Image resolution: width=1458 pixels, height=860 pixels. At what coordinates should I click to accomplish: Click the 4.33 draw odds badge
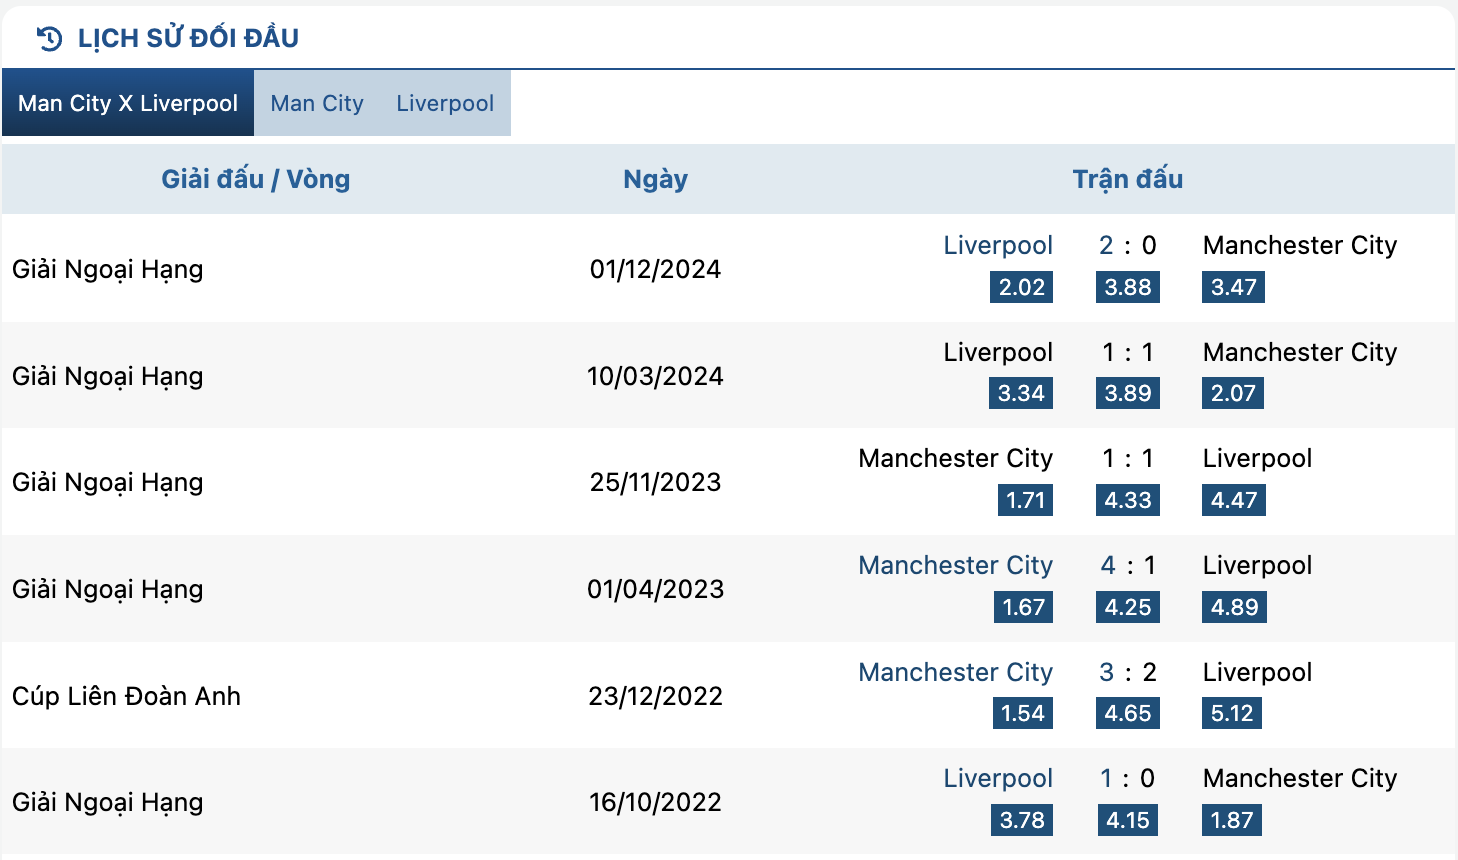pos(1127,500)
